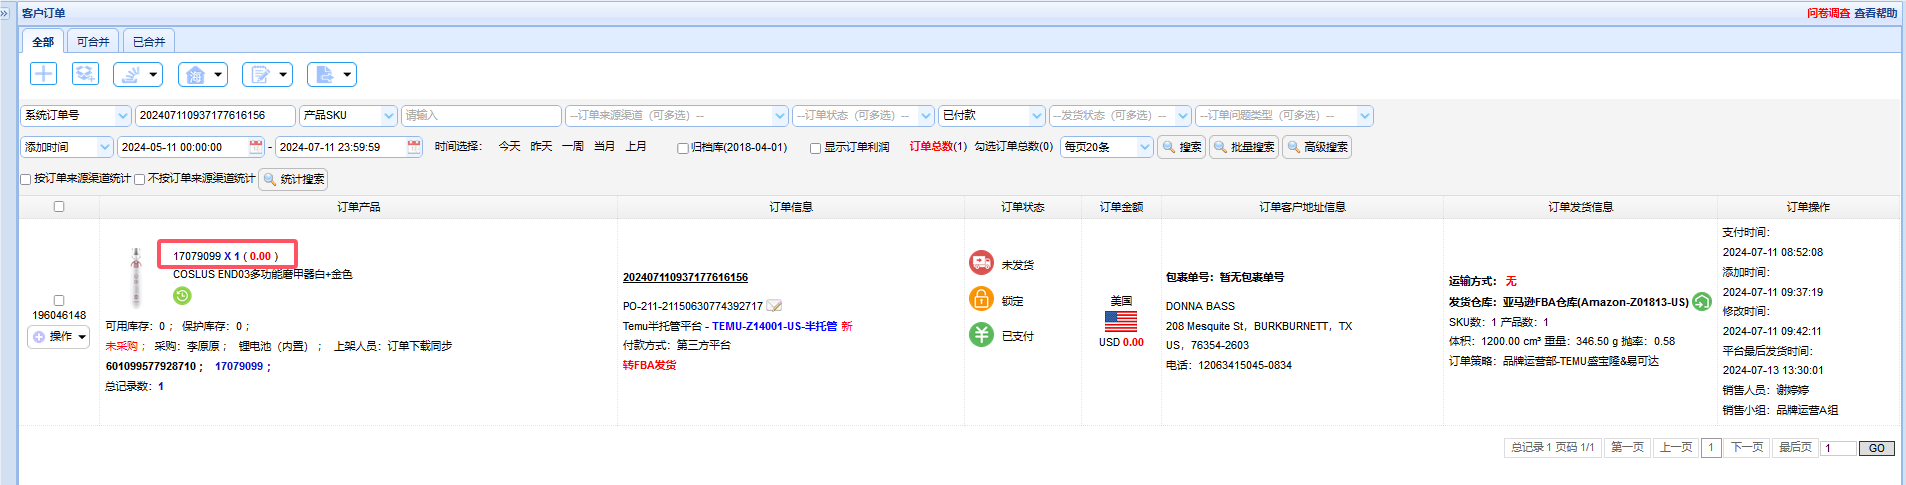Go to 下一页 in pagination
This screenshot has height=485, width=1906.
click(x=1747, y=447)
